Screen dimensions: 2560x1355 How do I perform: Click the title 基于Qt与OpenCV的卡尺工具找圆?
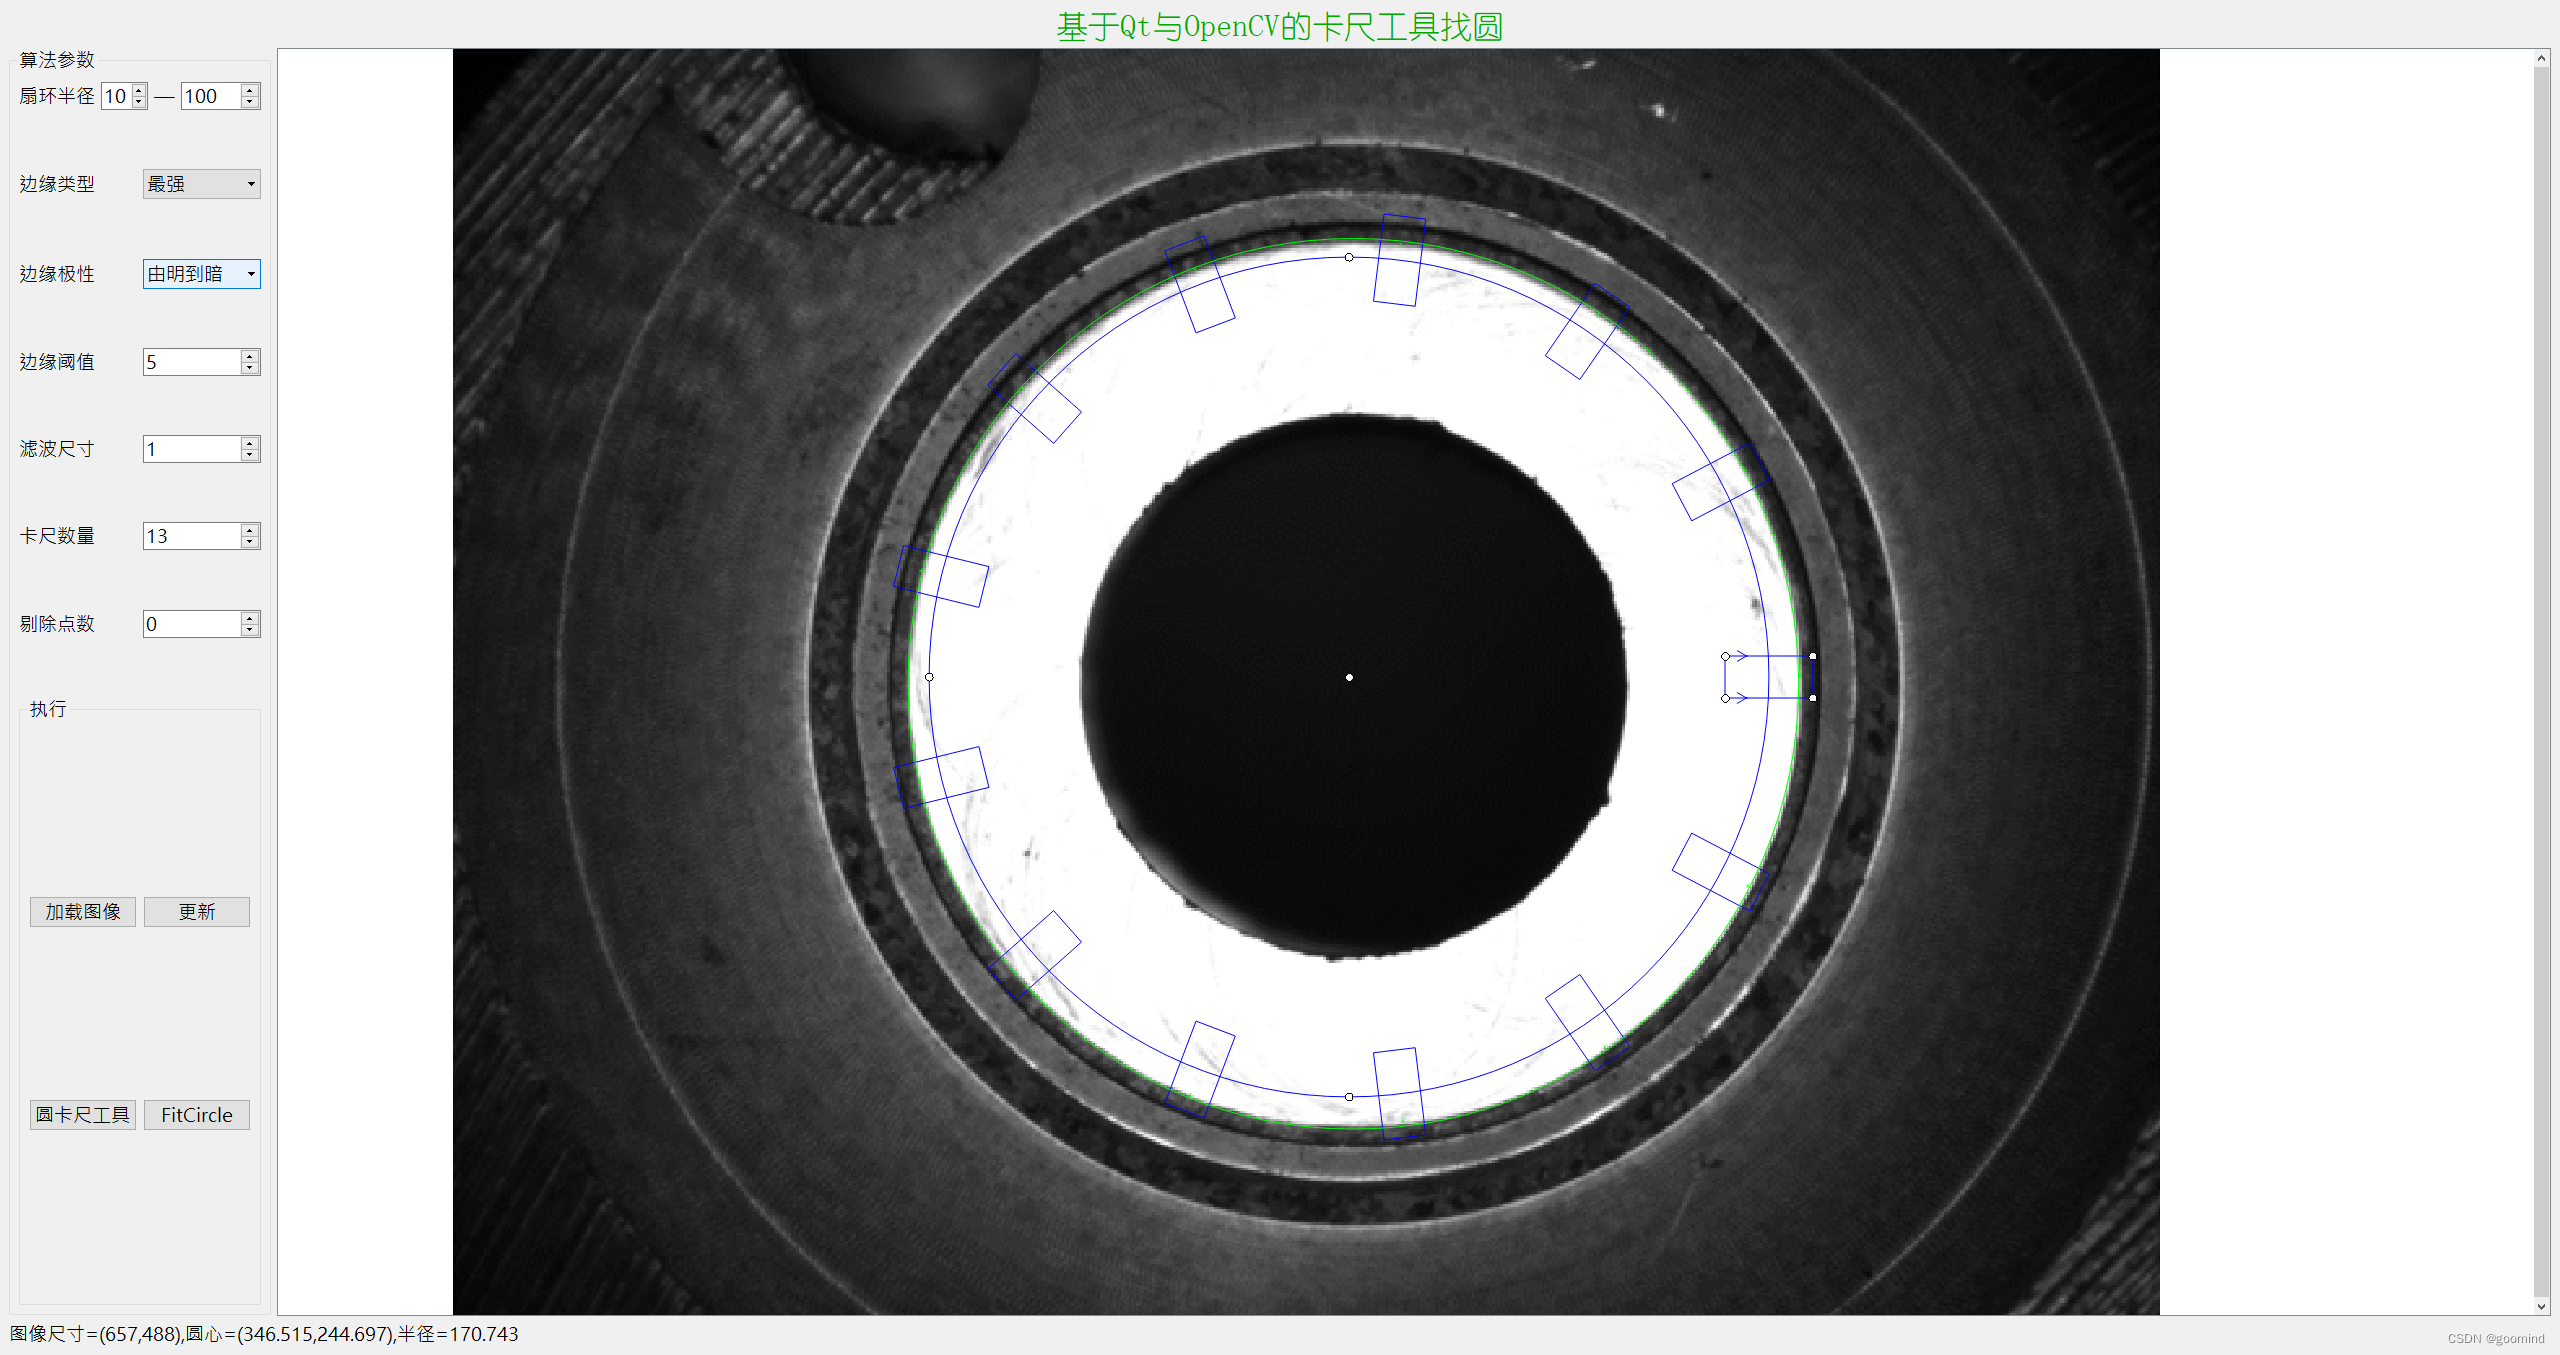pyautogui.click(x=1280, y=26)
